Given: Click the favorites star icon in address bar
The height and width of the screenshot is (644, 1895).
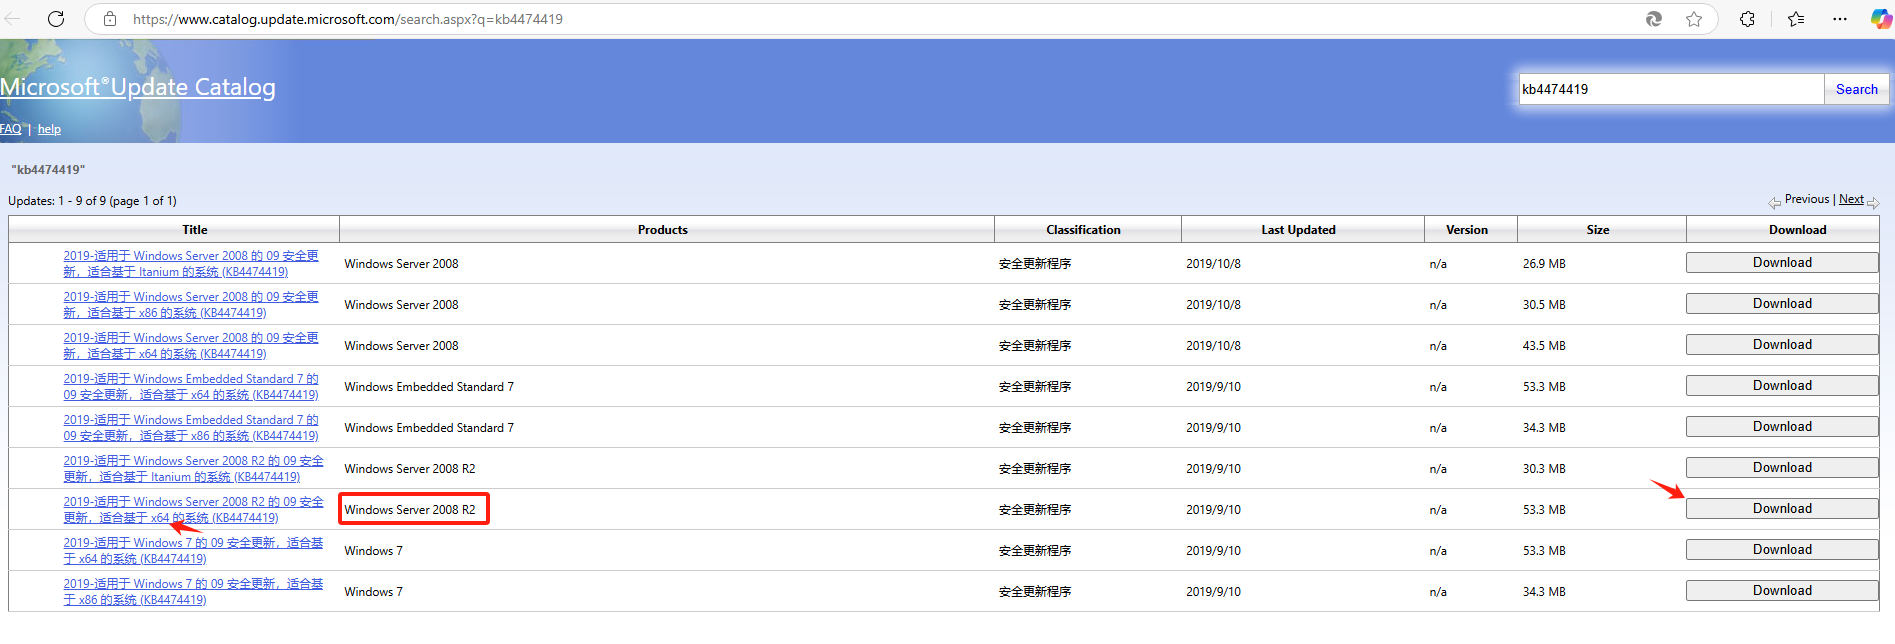Looking at the screenshot, I should (1694, 19).
